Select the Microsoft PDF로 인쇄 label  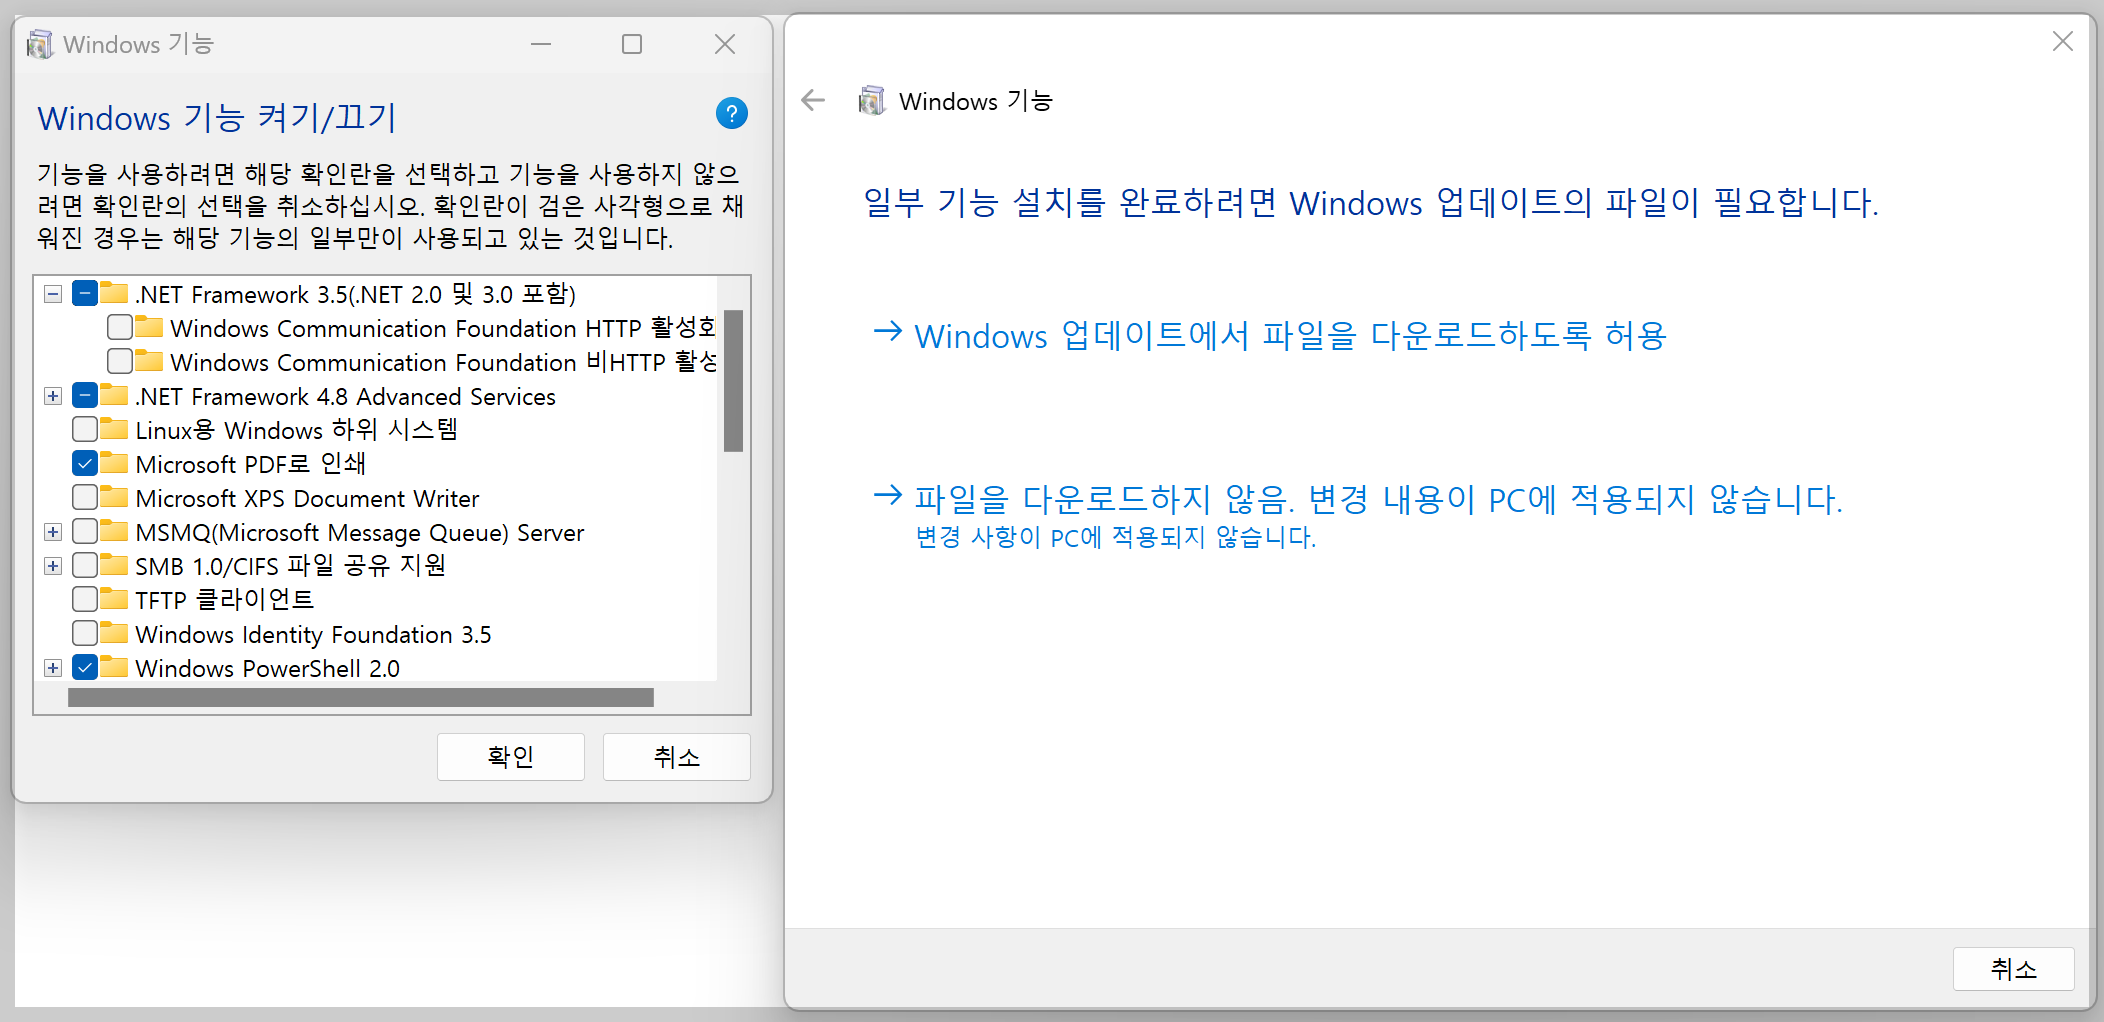(x=251, y=464)
